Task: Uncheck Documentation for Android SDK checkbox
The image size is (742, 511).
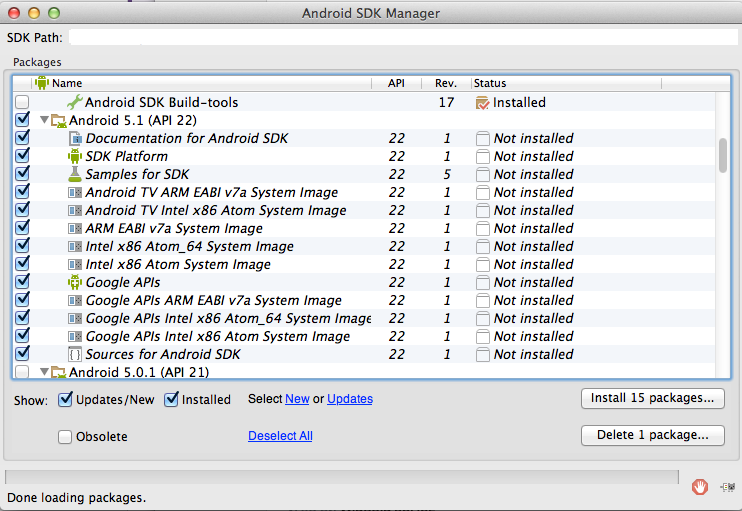Action: (22, 137)
